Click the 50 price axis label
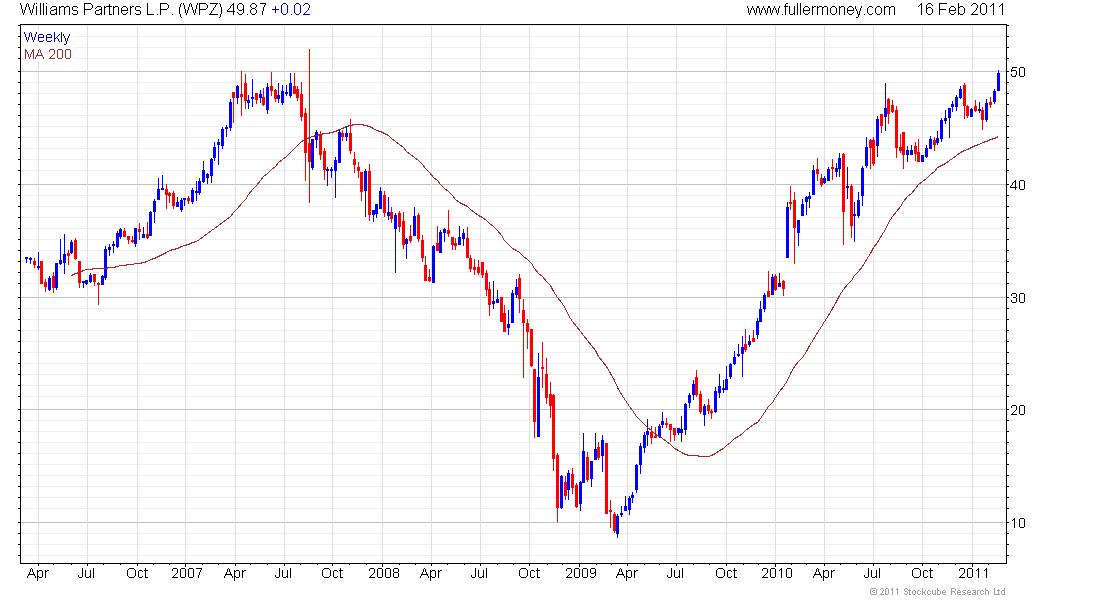The image size is (1100, 600). coord(1017,72)
